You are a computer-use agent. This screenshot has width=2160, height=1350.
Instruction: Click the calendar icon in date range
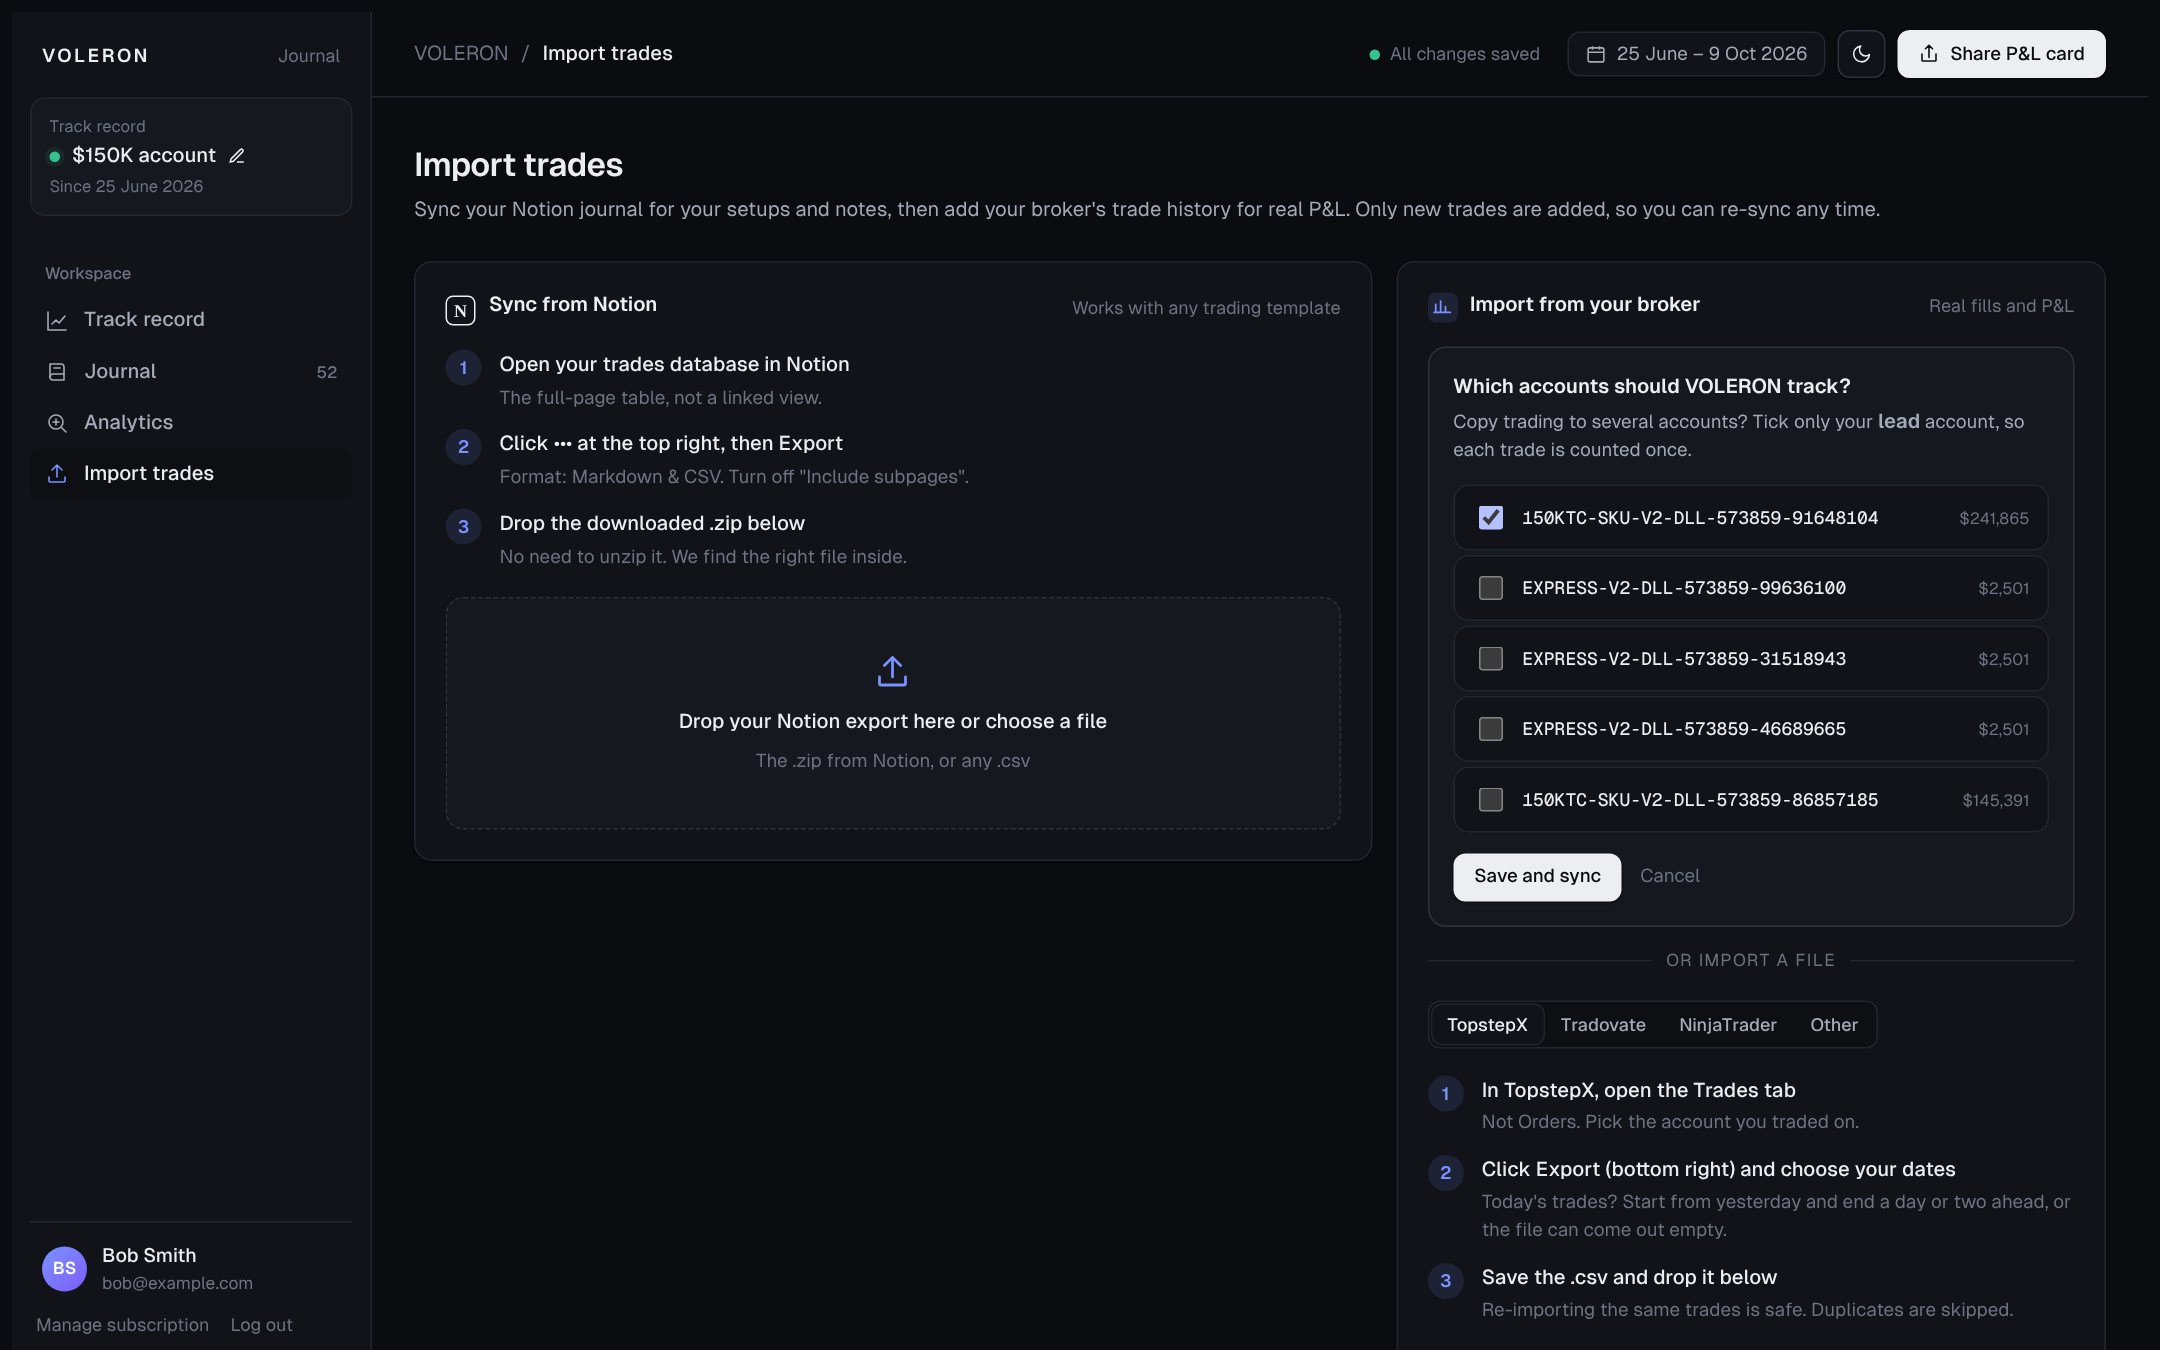coord(1596,54)
